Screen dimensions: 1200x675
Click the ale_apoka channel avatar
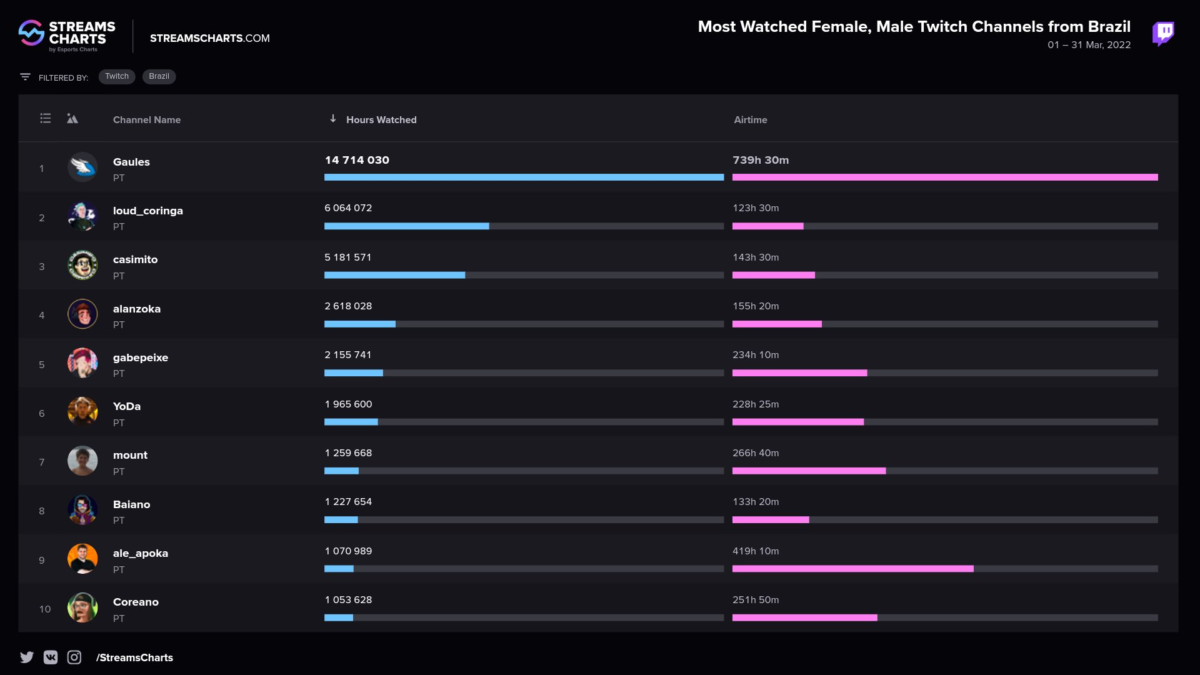82,559
